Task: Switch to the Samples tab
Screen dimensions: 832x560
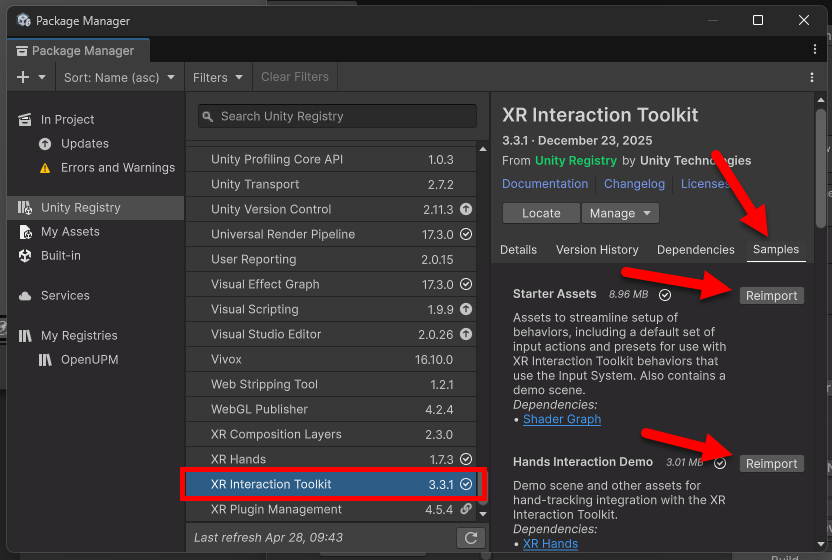Action: point(776,249)
